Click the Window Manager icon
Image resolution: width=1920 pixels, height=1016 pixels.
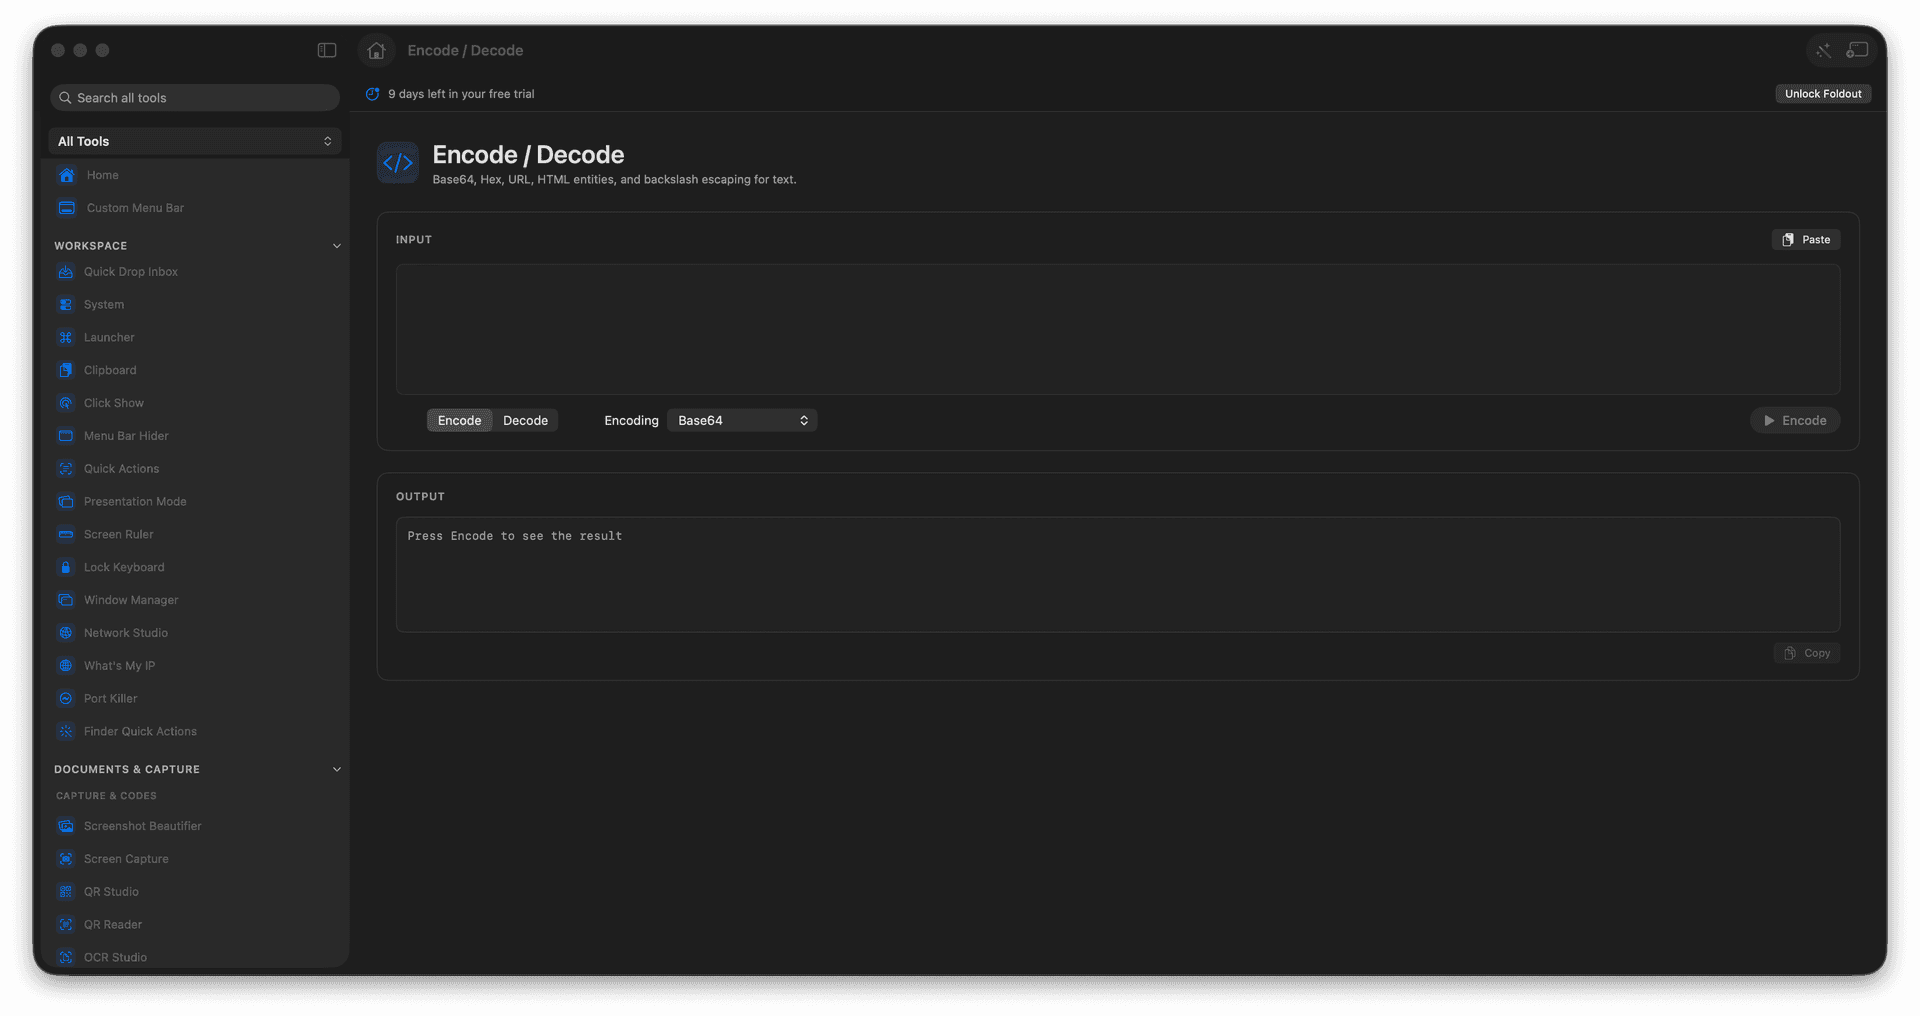[x=66, y=600]
